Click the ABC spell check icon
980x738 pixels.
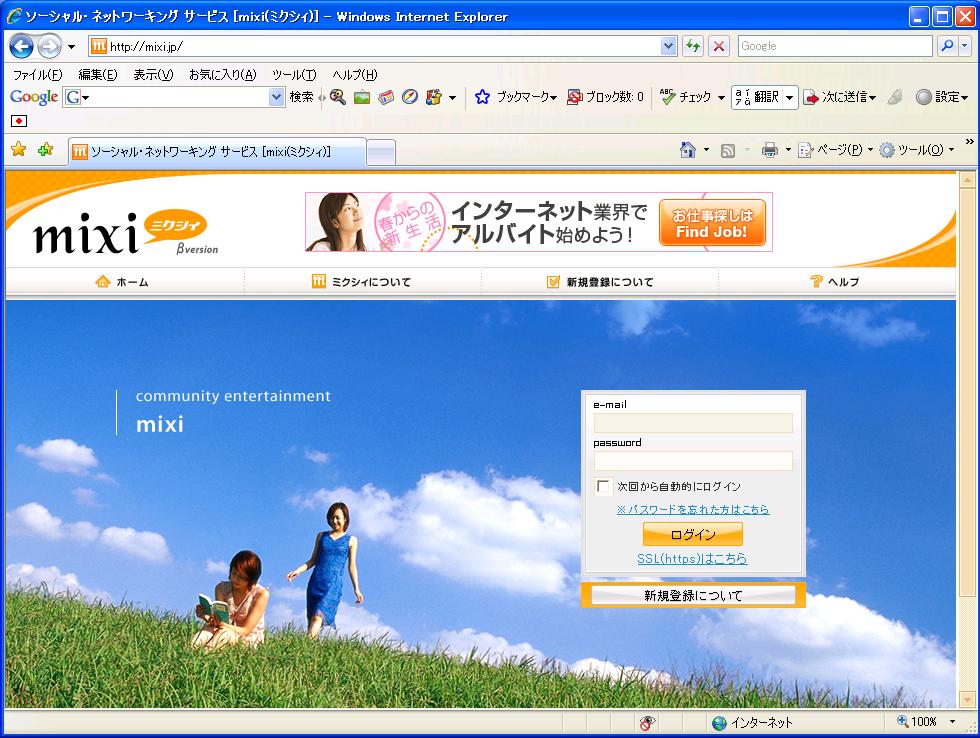click(x=668, y=96)
